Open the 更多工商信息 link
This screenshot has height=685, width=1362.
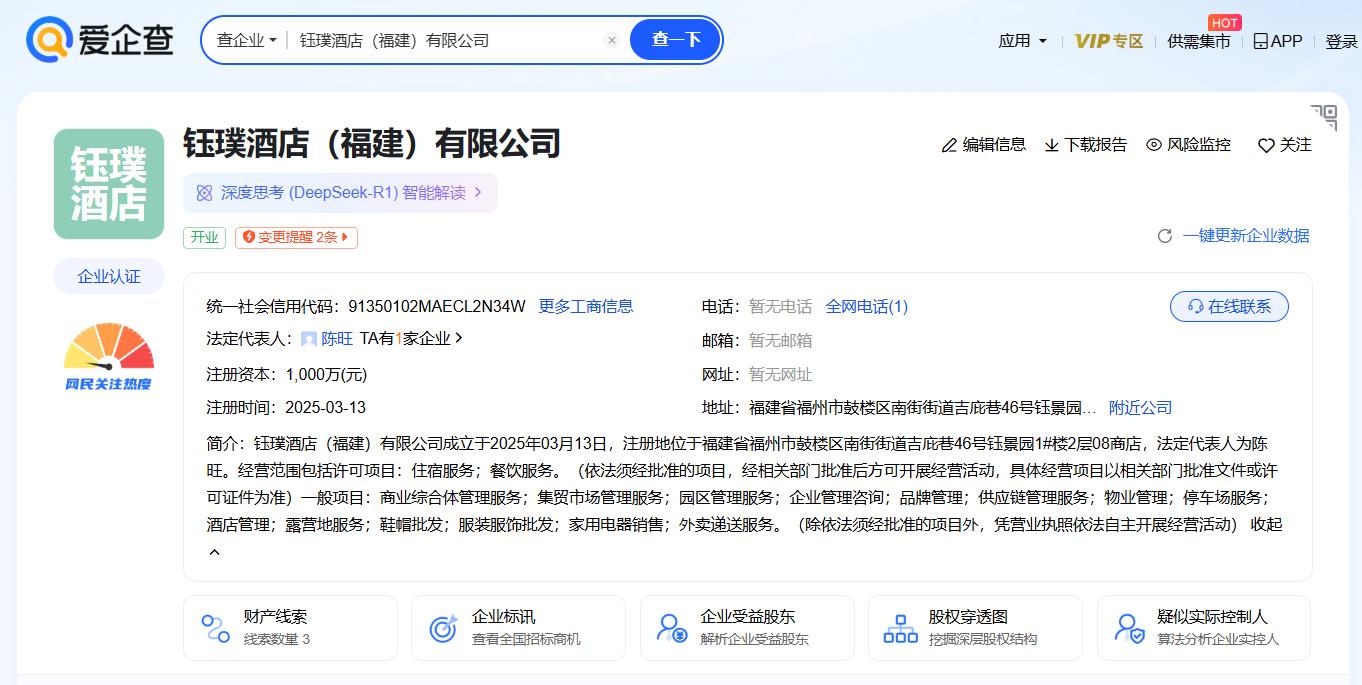(x=586, y=306)
